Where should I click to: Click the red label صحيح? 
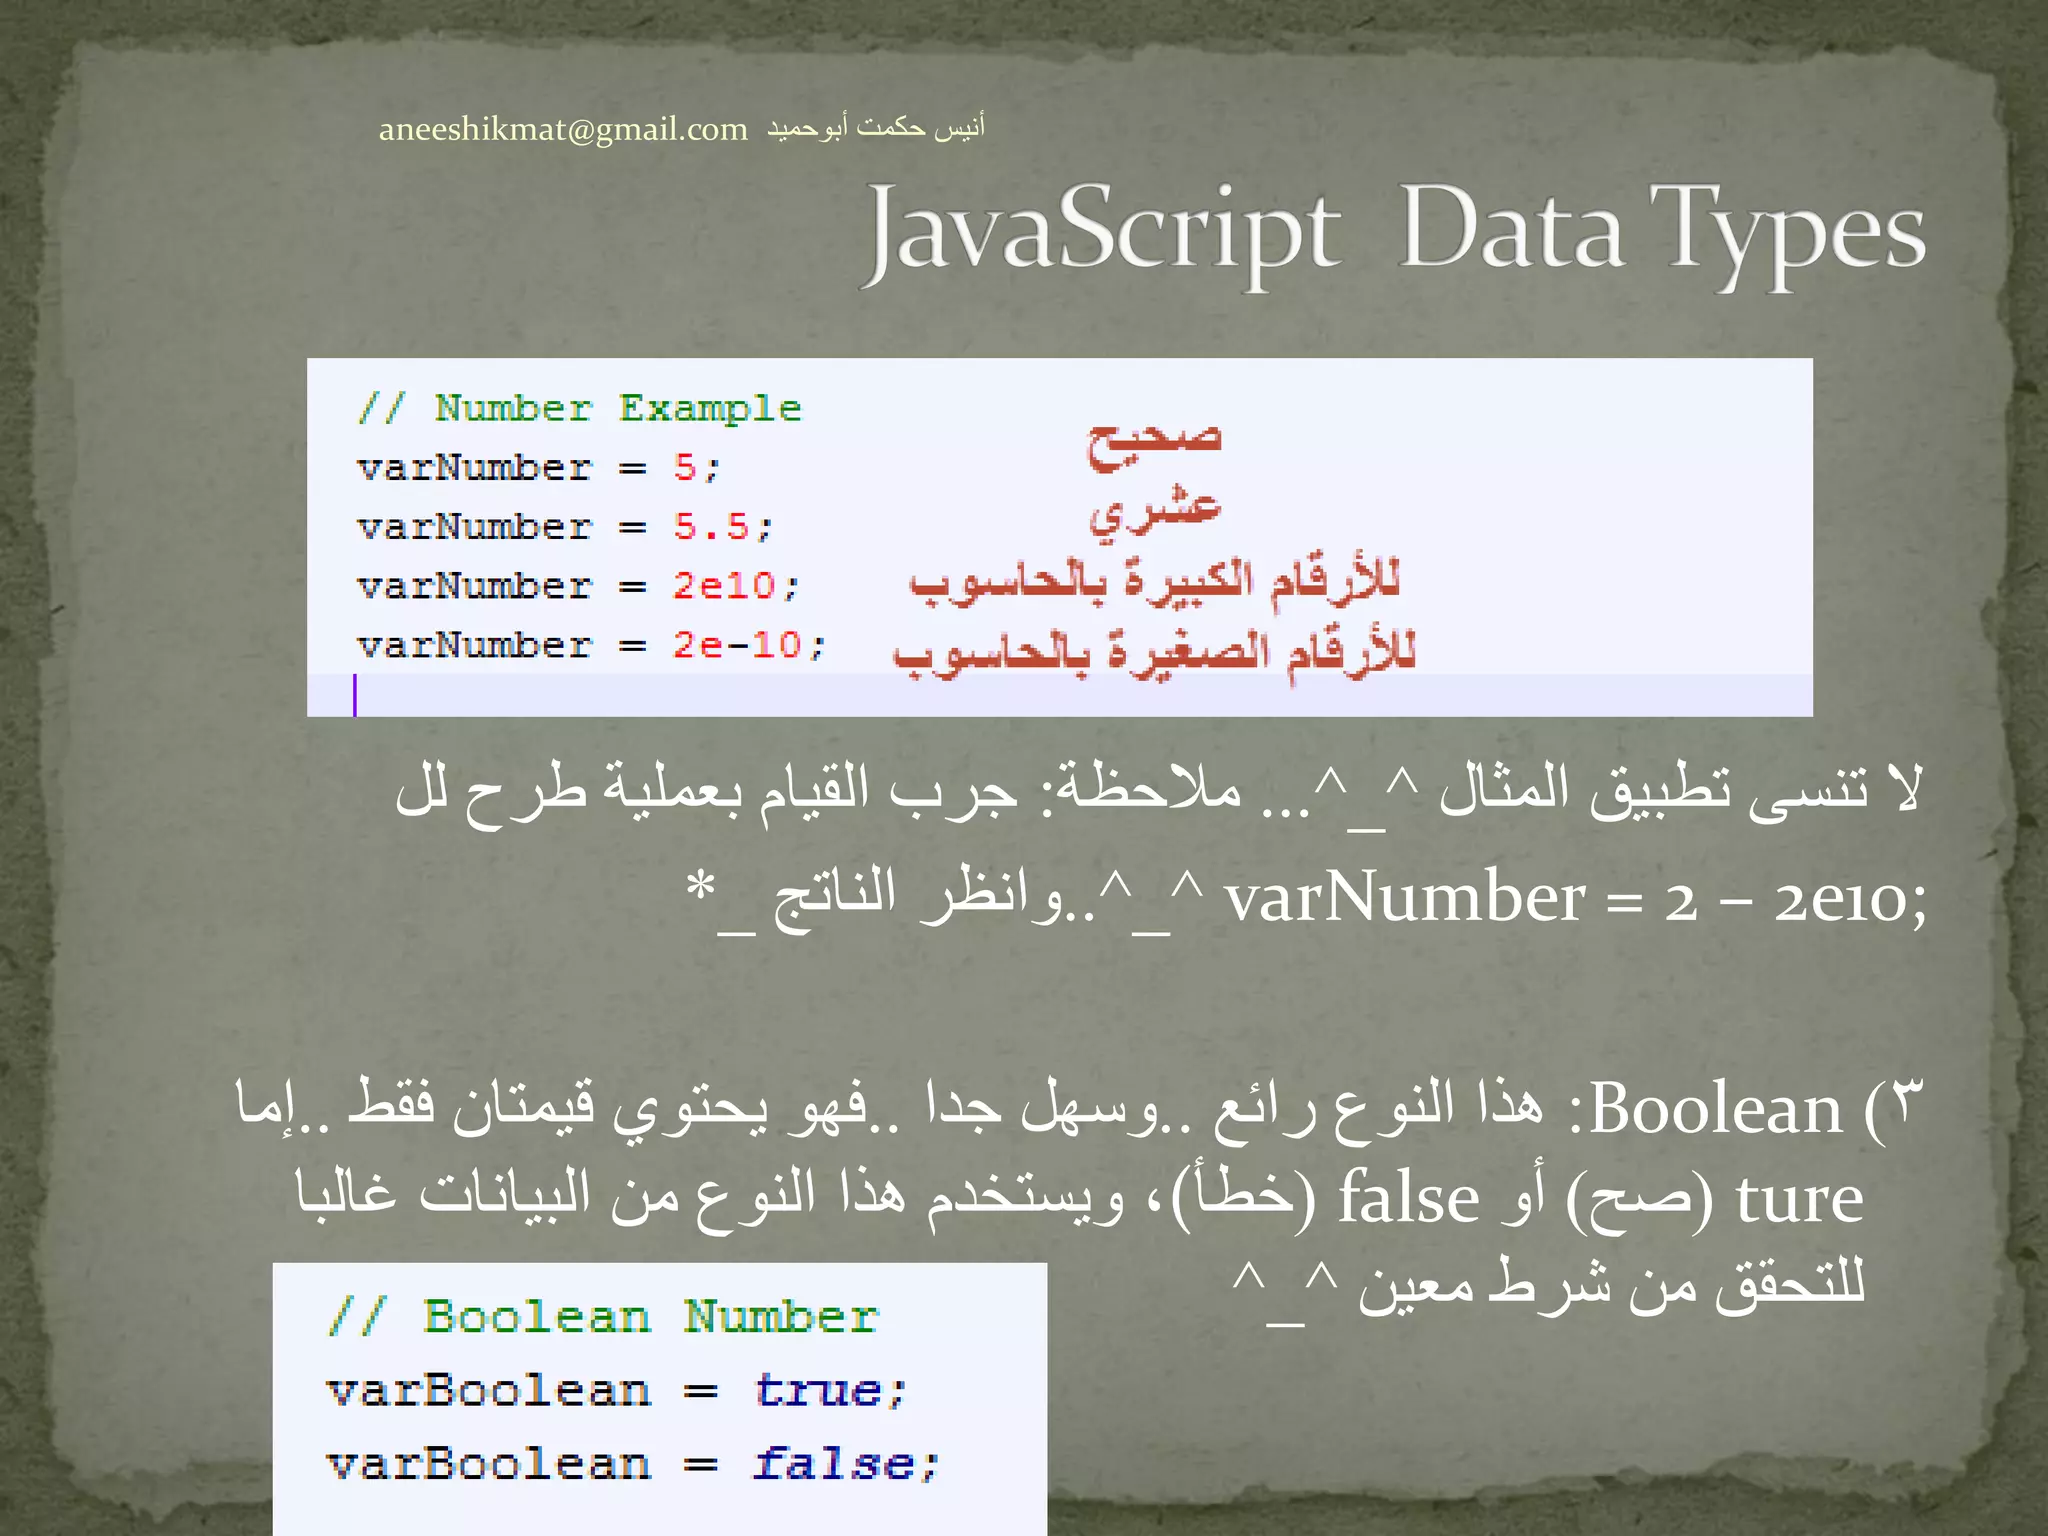click(x=1155, y=444)
